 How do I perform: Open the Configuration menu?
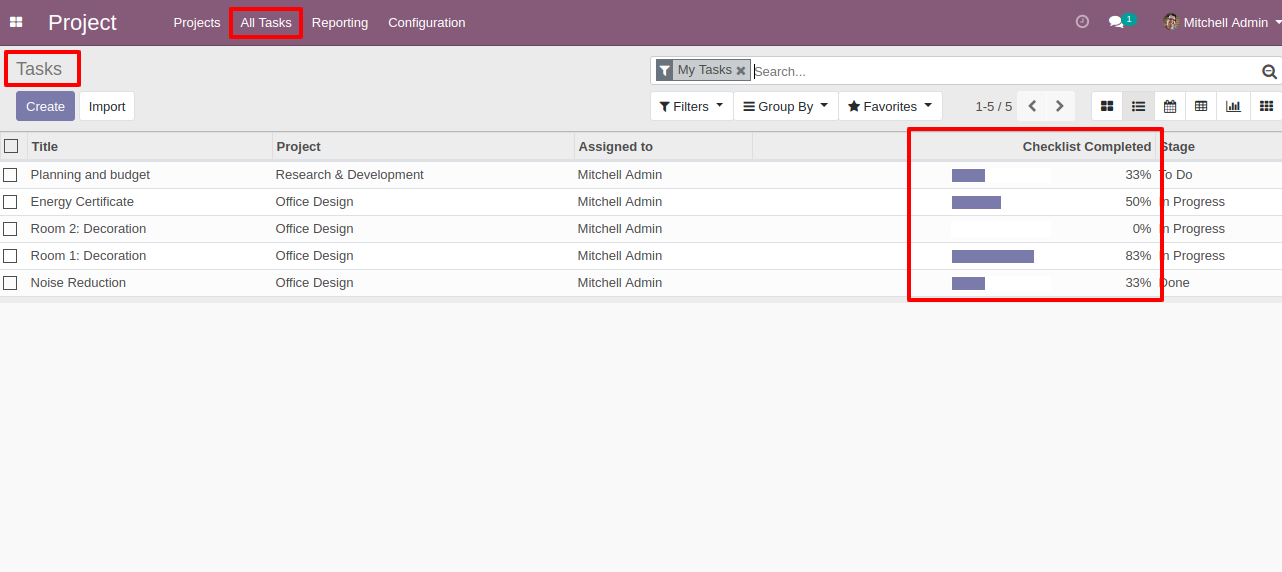pos(427,22)
